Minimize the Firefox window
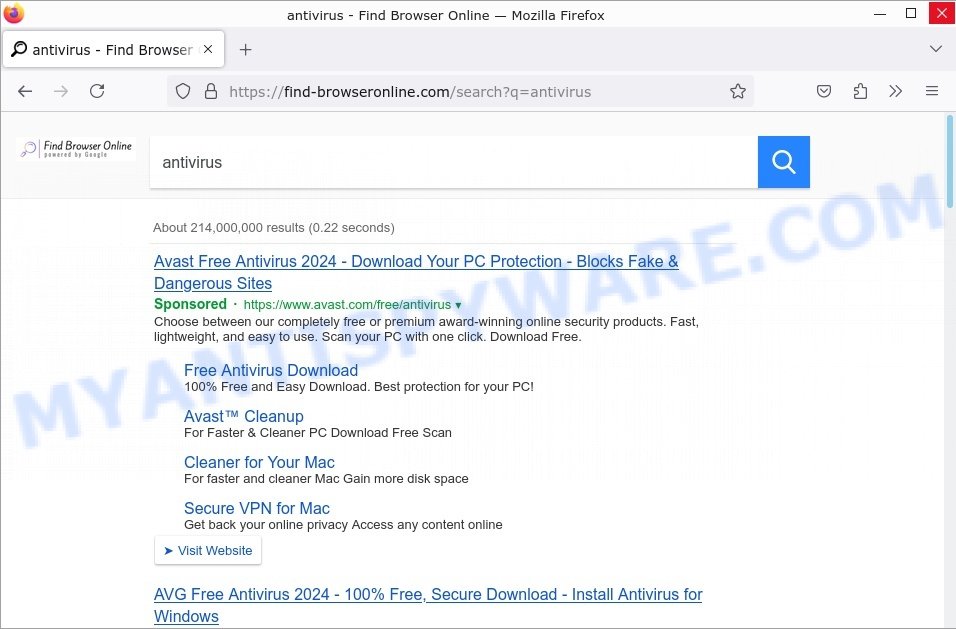Viewport: 956px width, 629px height. (x=880, y=13)
